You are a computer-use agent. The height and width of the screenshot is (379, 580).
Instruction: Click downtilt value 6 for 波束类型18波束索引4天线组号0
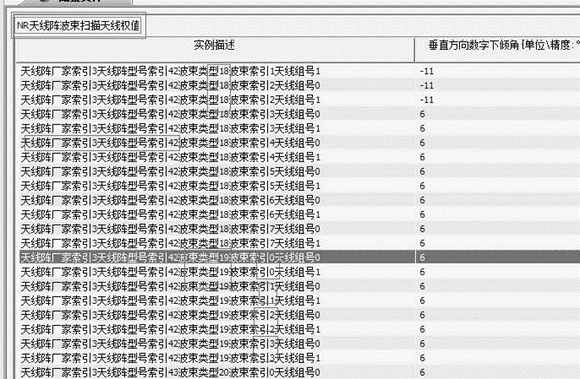pos(422,143)
